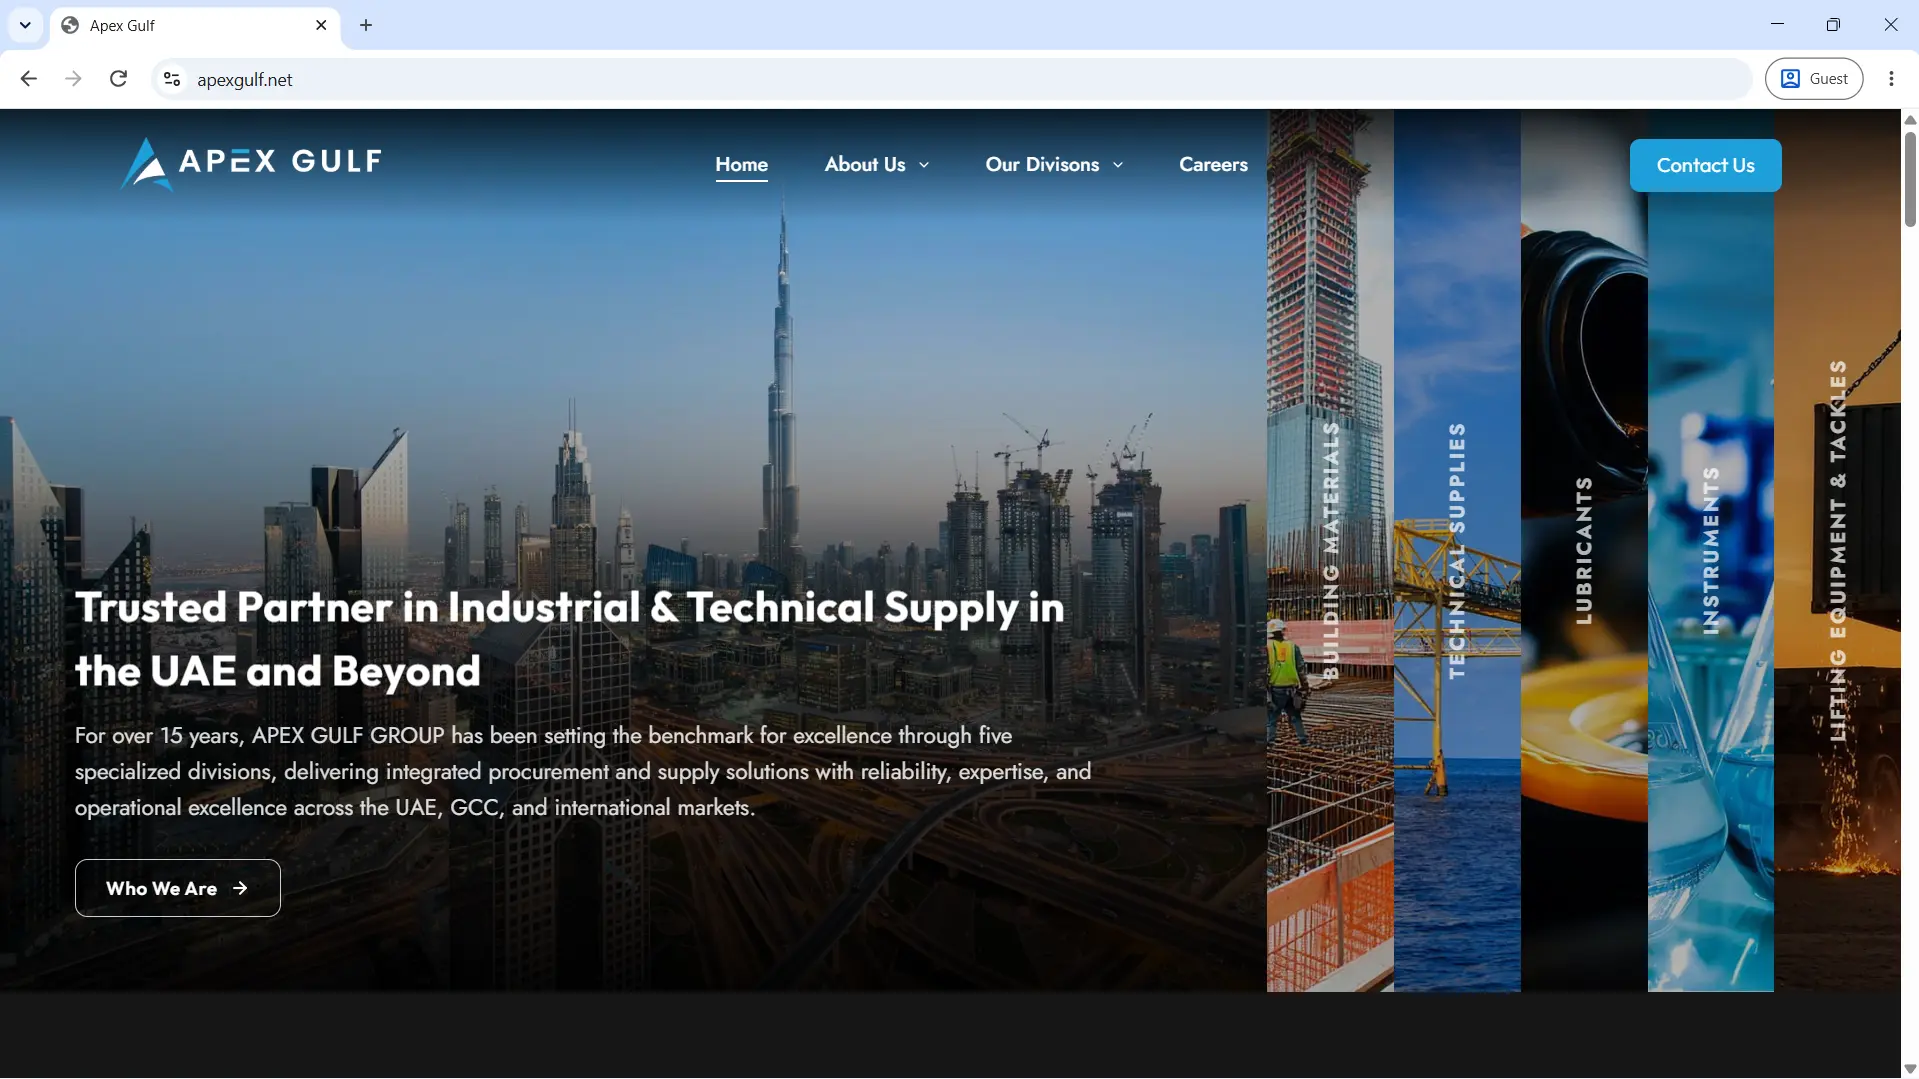The height and width of the screenshot is (1079, 1919).
Task: Close the Apex Gulf tab
Action: [x=321, y=25]
